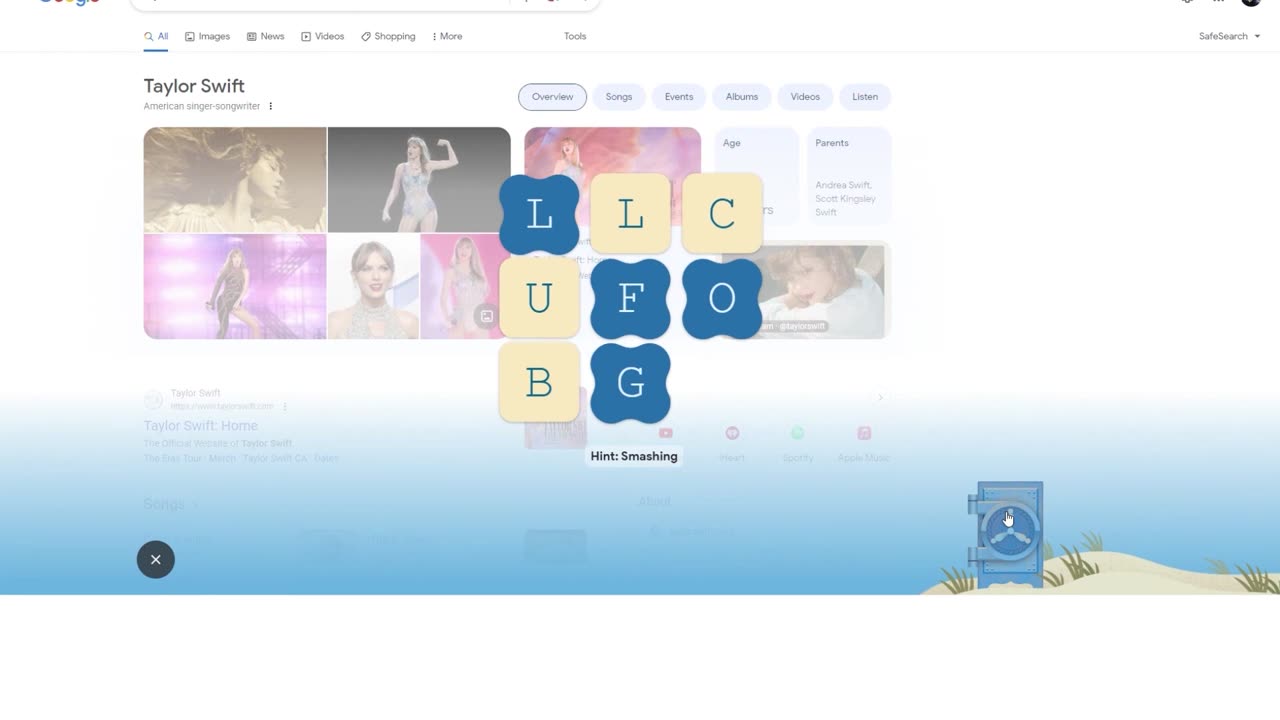Open the Age info card
This screenshot has height=720, width=1280.
click(757, 176)
